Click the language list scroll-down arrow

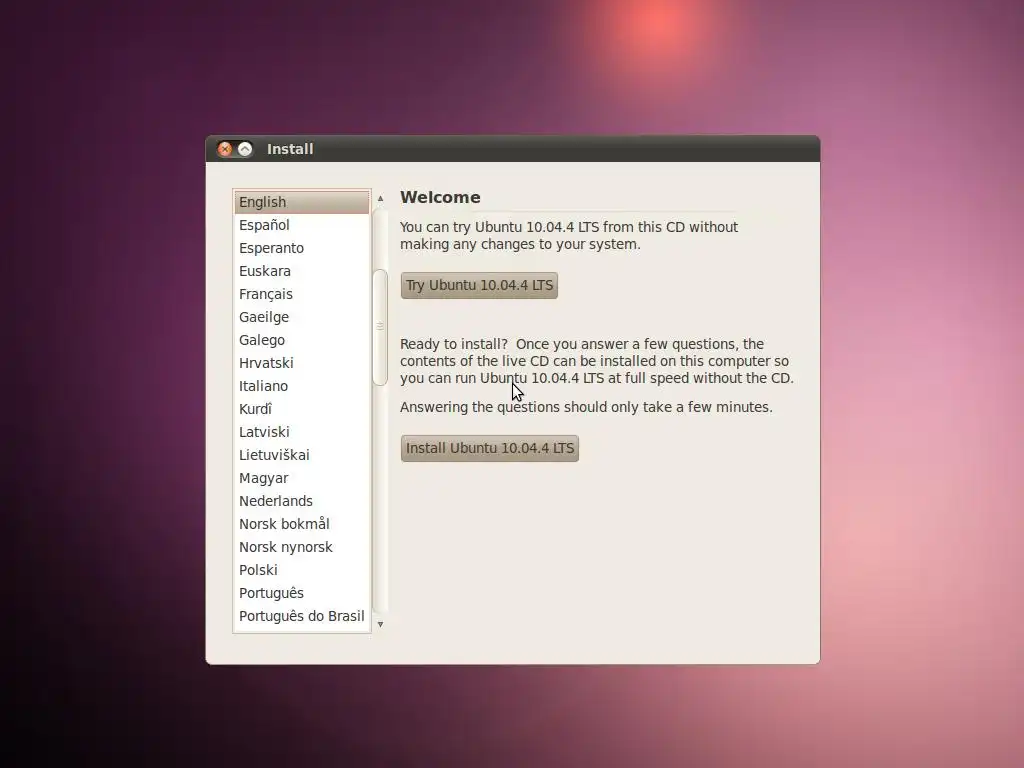click(380, 624)
